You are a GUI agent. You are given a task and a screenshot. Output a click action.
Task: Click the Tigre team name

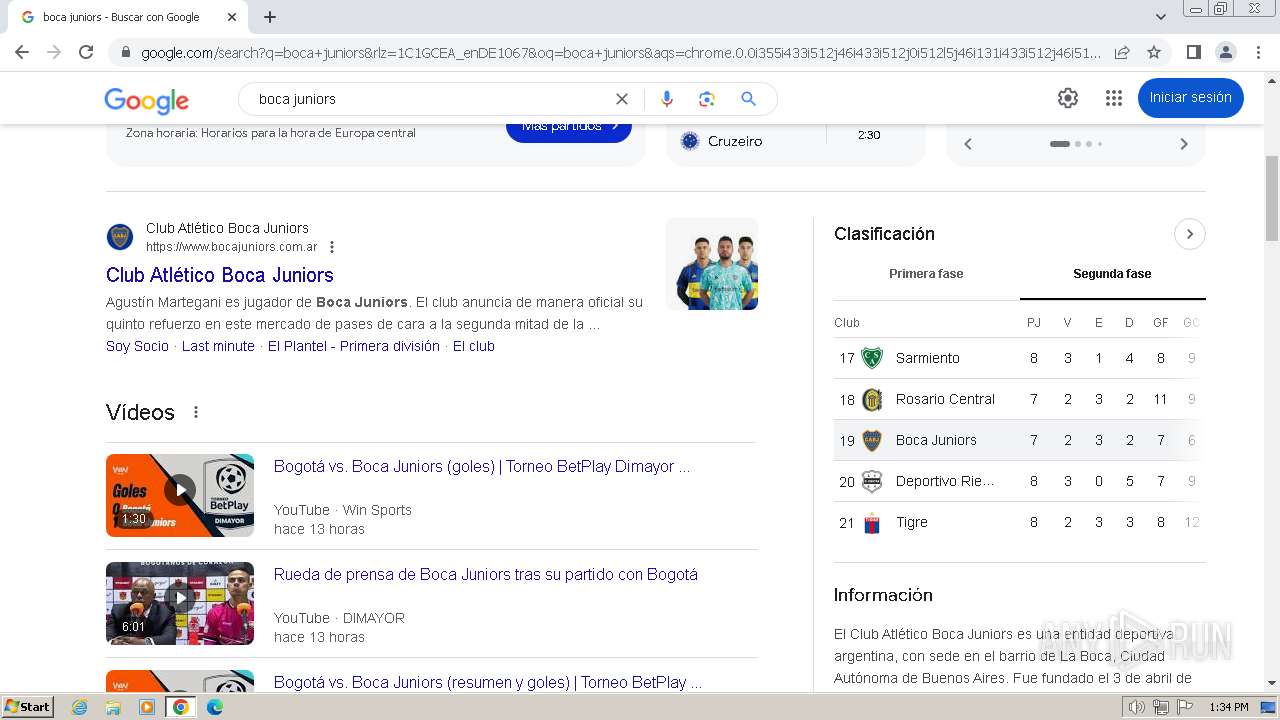(912, 522)
